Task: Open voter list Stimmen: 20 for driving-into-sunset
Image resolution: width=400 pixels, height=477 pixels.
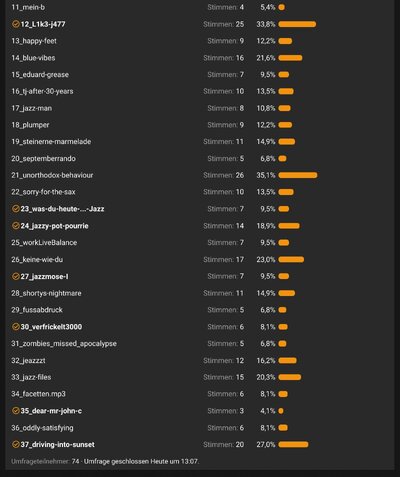Action: pyautogui.click(x=224, y=444)
